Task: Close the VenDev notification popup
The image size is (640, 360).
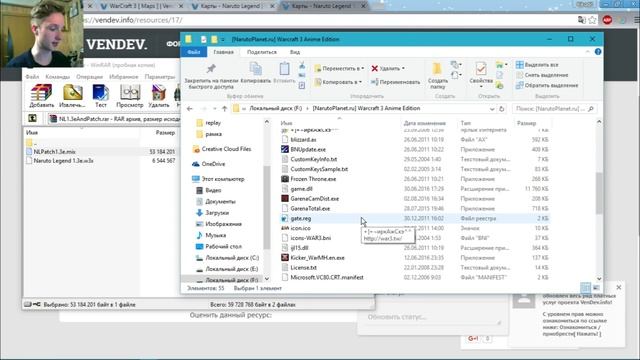Action: [619, 287]
